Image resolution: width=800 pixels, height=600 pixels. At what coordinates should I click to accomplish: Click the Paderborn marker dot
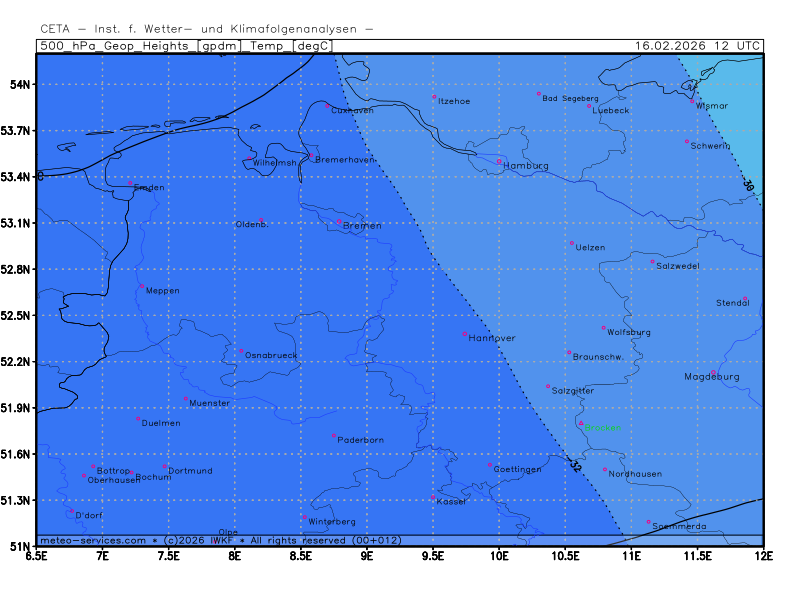334,435
